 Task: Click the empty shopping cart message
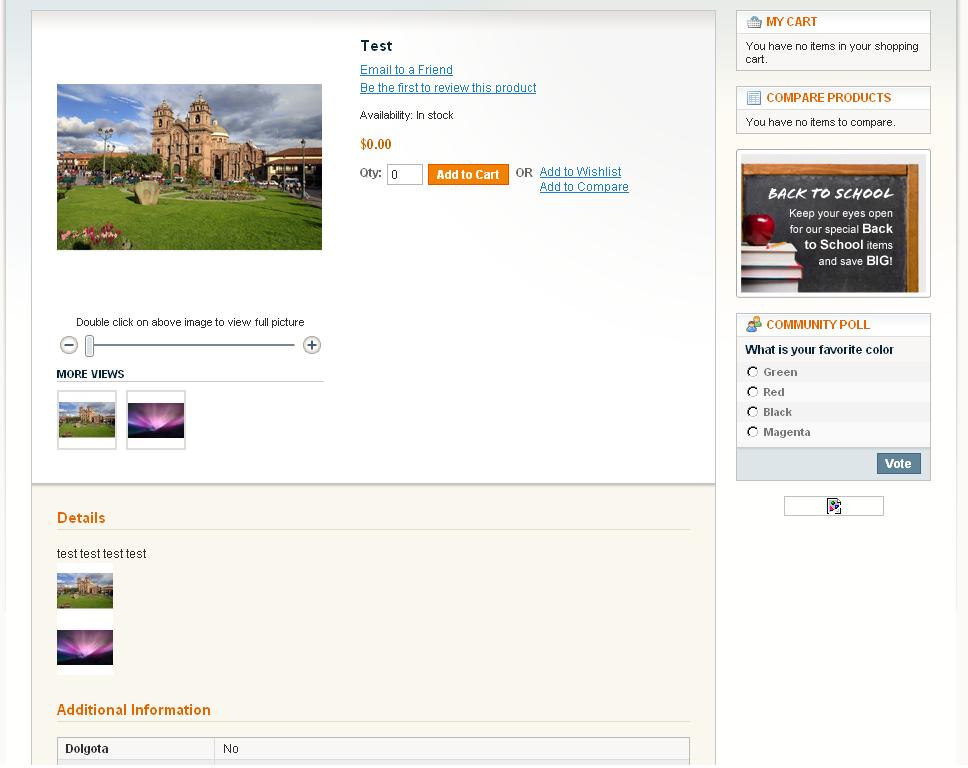click(832, 52)
